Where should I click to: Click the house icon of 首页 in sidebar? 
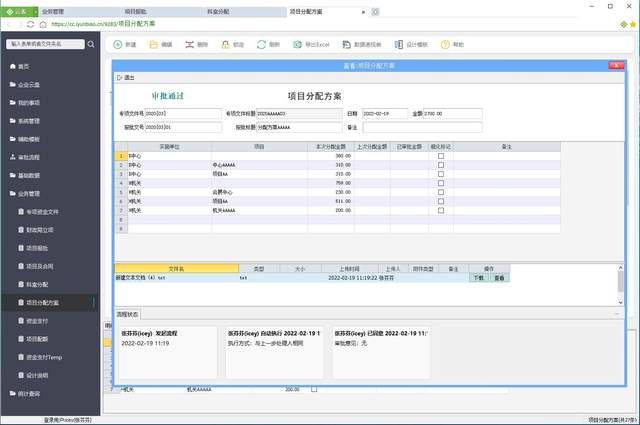[x=13, y=66]
